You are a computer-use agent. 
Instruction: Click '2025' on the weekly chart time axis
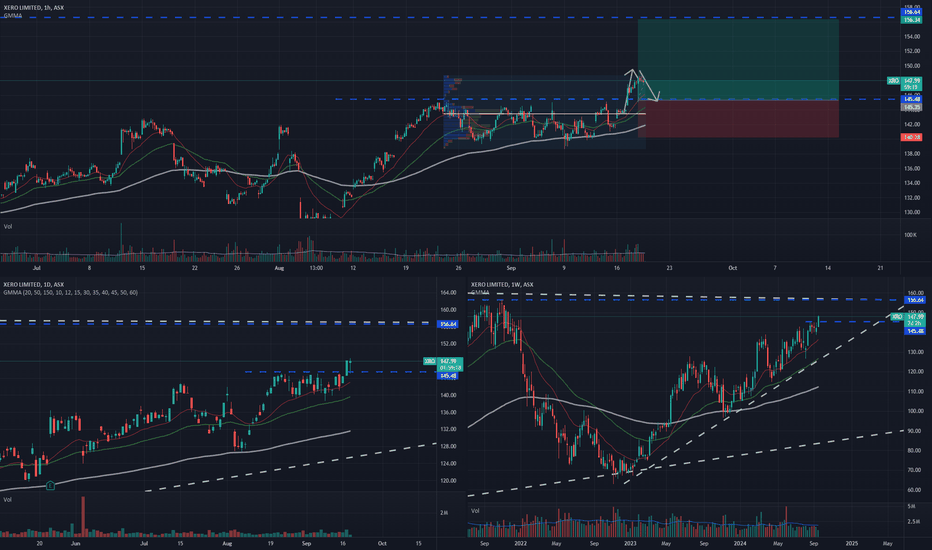(x=852, y=543)
